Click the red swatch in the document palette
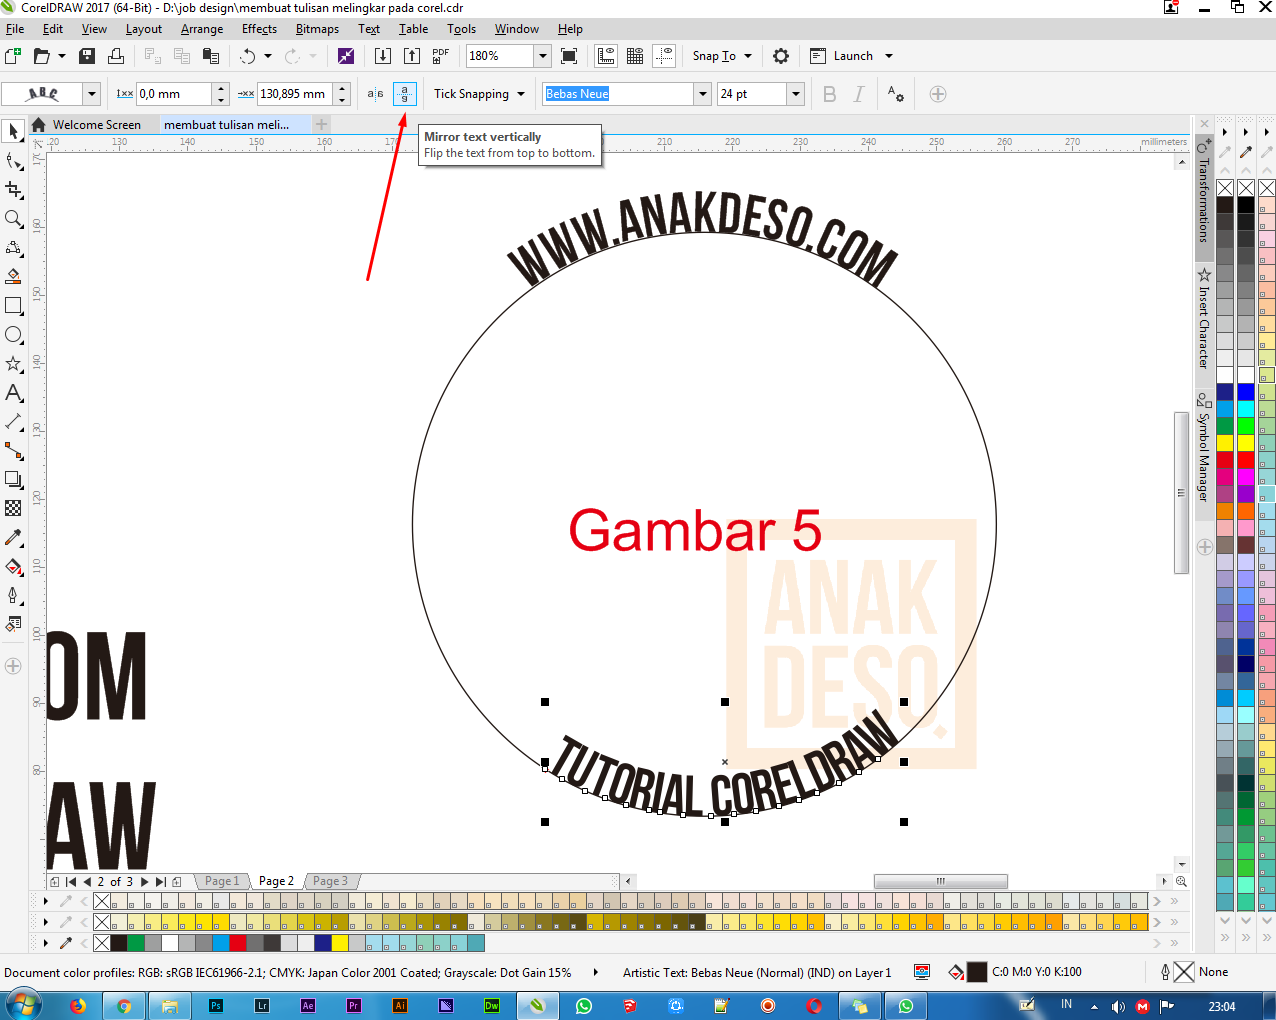This screenshot has height=1020, width=1276. 237,943
